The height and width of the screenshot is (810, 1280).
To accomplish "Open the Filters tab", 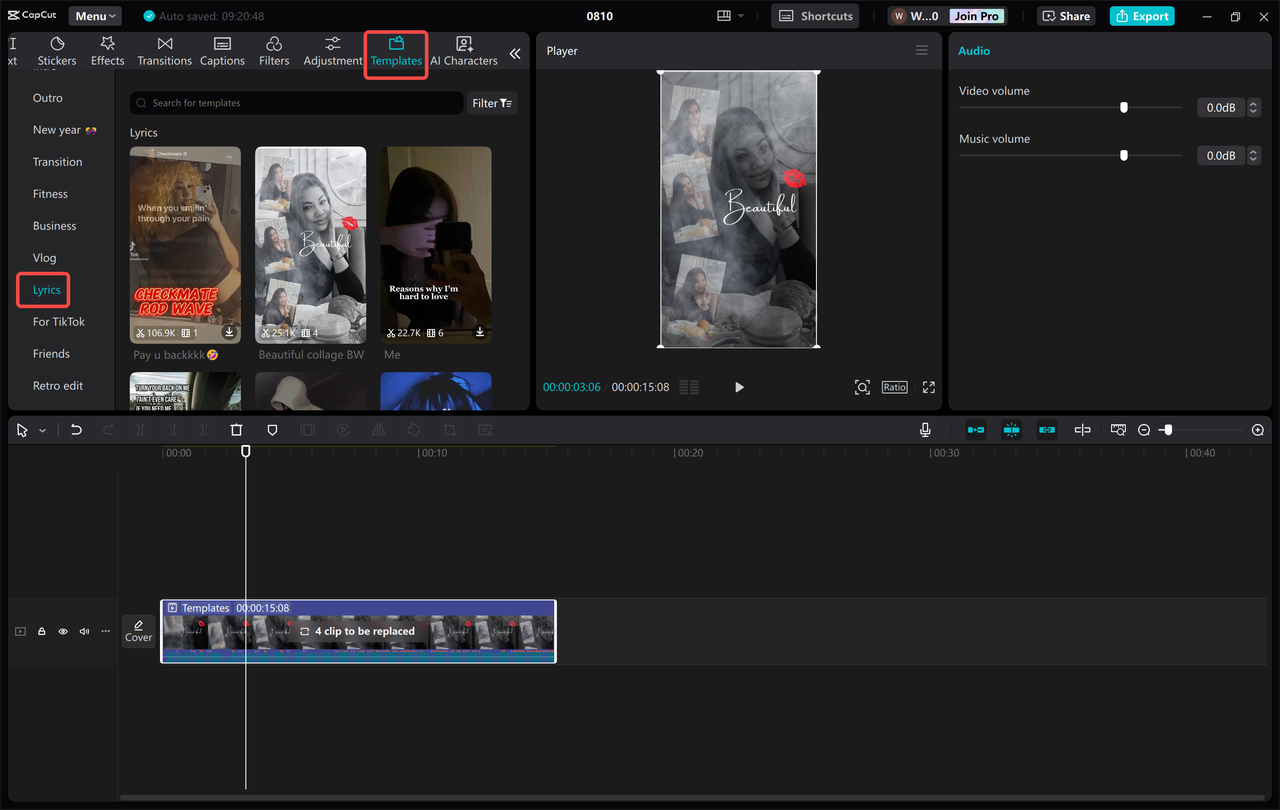I will pyautogui.click(x=274, y=51).
